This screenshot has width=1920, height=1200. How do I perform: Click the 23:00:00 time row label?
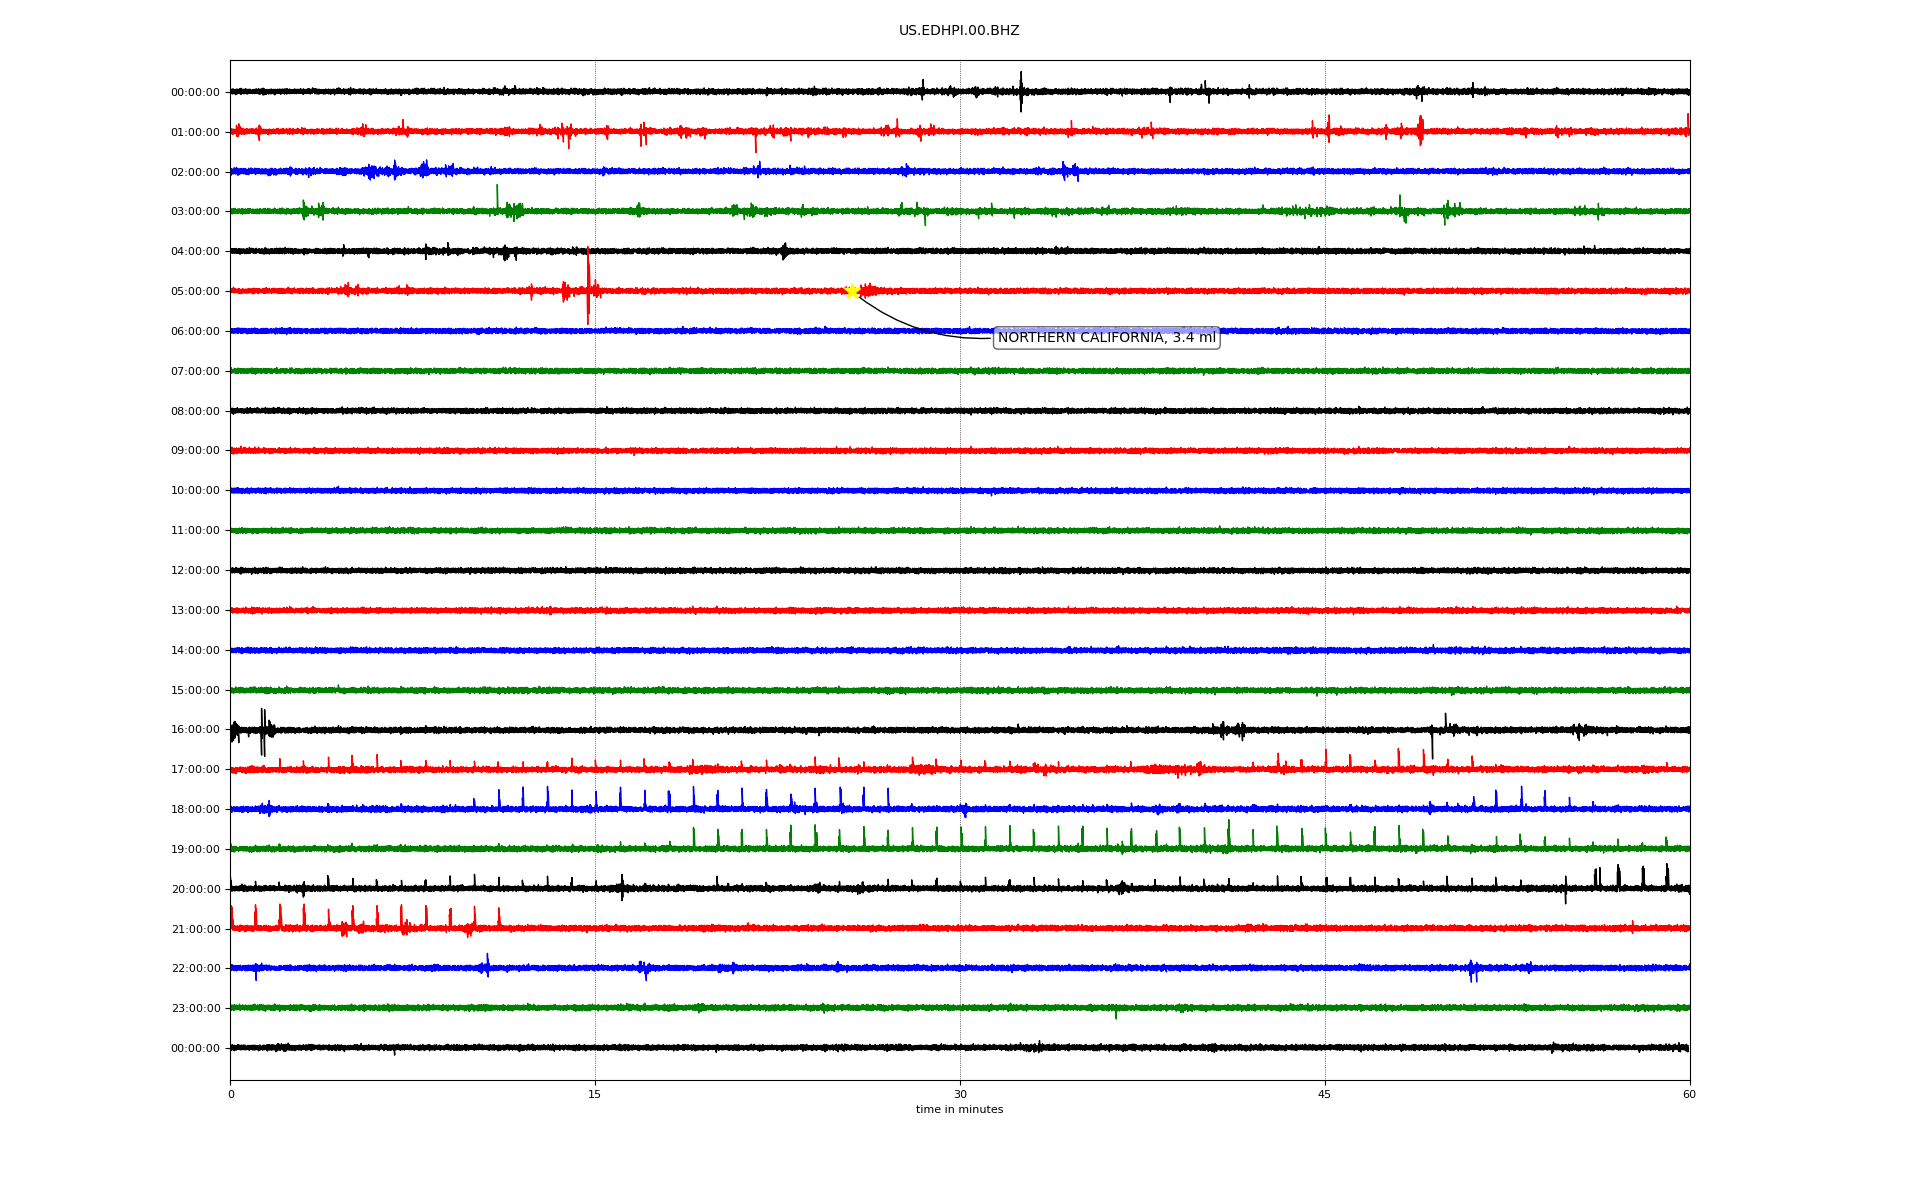tap(195, 1009)
